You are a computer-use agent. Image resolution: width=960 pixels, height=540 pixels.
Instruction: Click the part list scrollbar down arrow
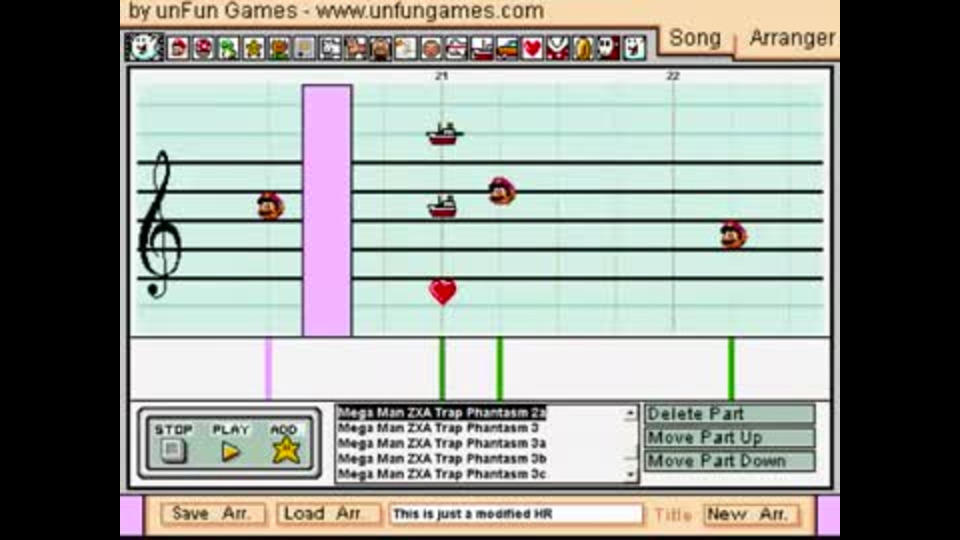[631, 474]
